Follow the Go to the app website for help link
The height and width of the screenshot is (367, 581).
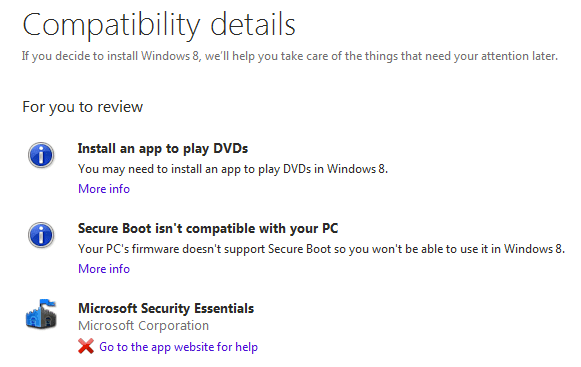click(x=178, y=347)
